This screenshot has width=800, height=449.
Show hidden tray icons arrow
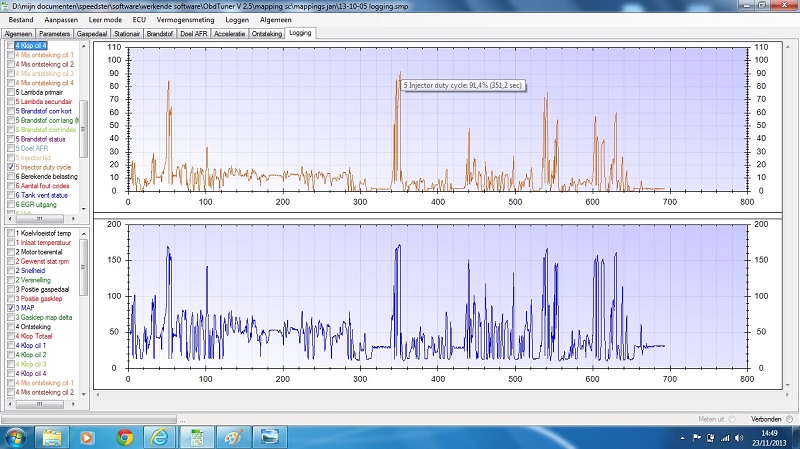[x=683, y=438]
